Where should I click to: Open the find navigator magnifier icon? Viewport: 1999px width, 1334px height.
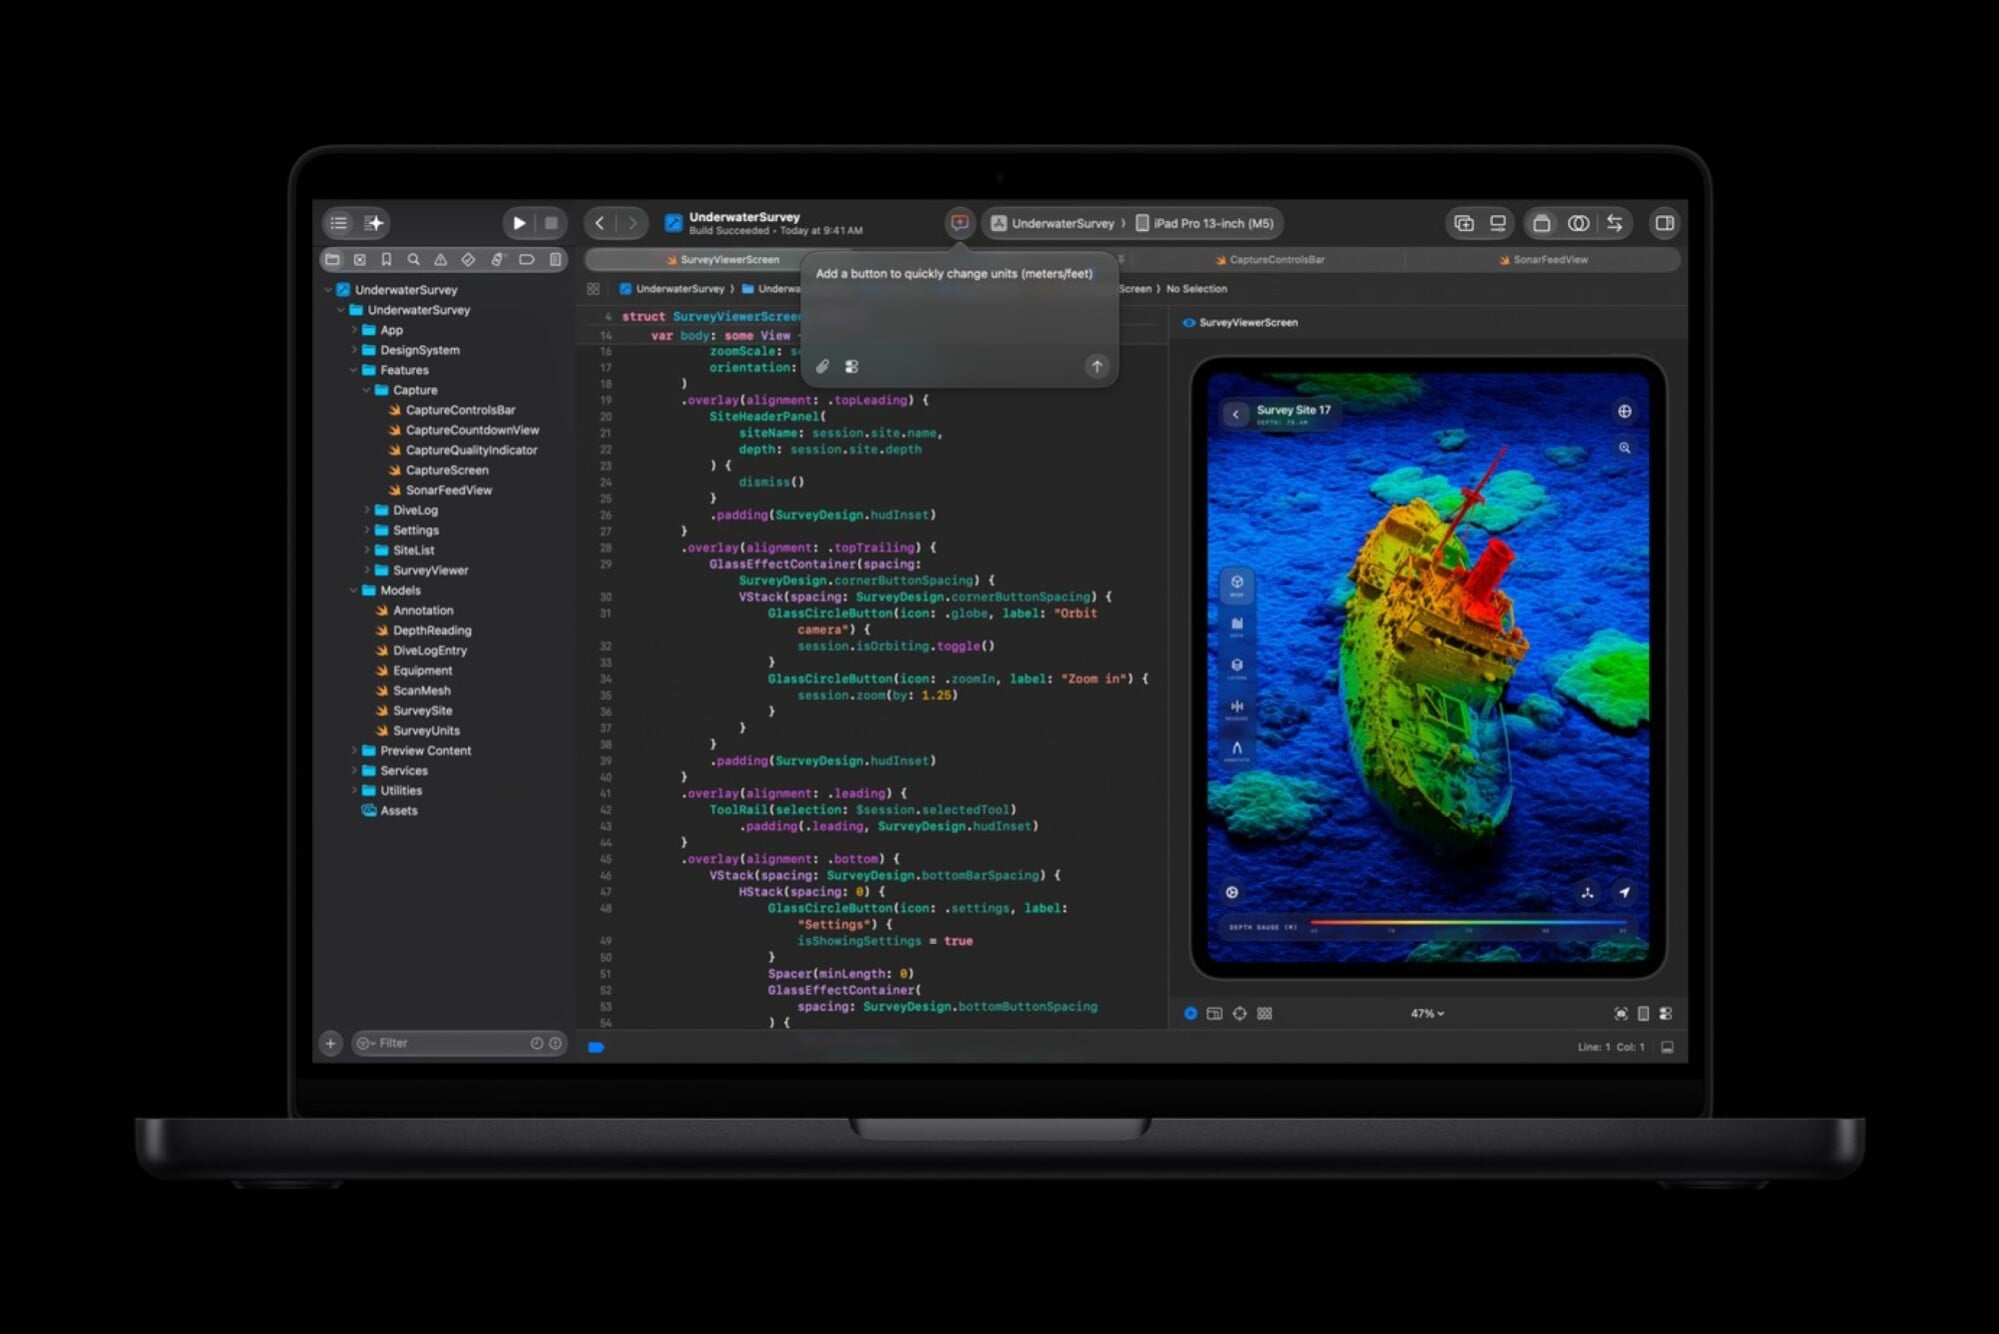[413, 260]
